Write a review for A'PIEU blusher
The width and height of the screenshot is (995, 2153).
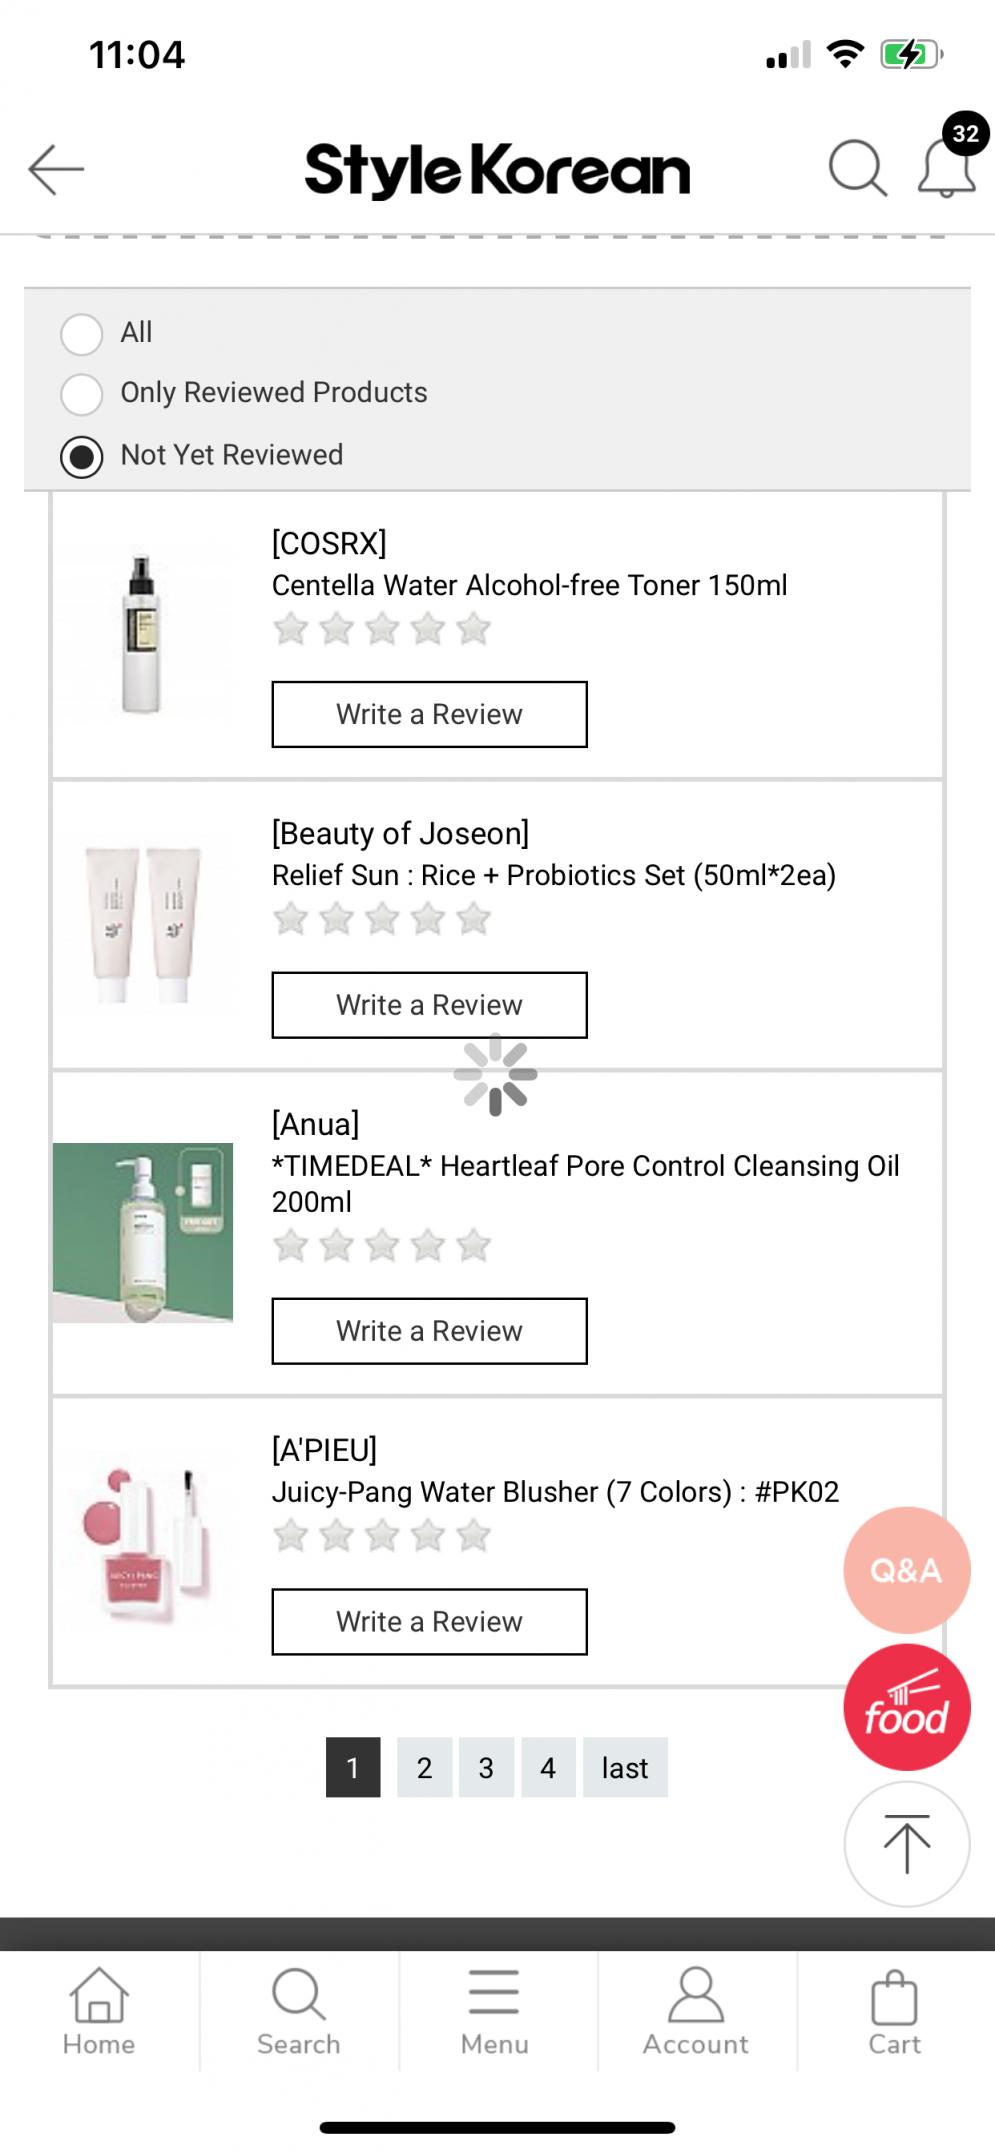[x=429, y=1621]
